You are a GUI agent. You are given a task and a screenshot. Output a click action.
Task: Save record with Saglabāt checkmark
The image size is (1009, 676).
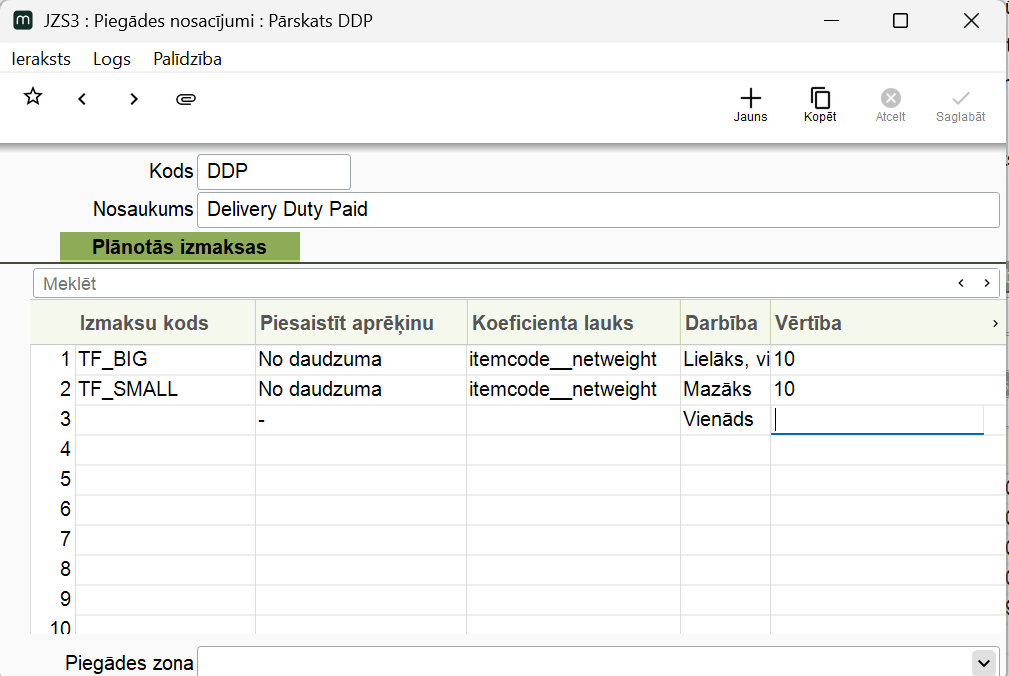pyautogui.click(x=960, y=104)
